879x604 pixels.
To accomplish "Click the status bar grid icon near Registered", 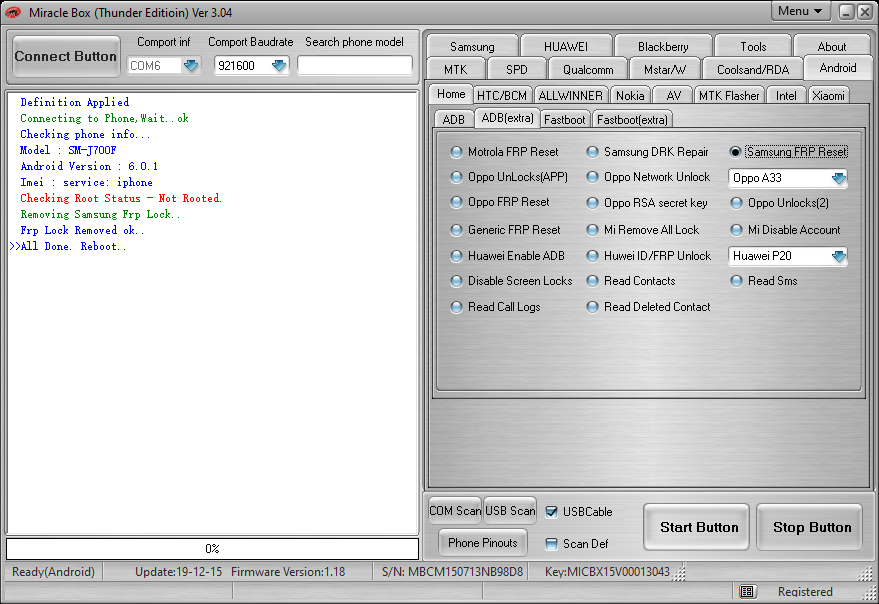I will click(746, 591).
